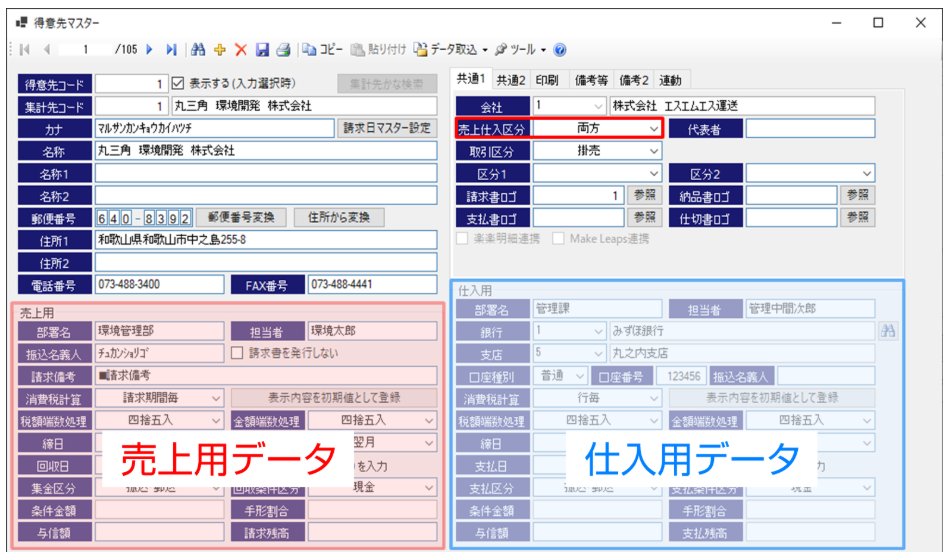The width and height of the screenshot is (952, 558).
Task: Open the 区分2 dropdown
Action: pos(866,173)
